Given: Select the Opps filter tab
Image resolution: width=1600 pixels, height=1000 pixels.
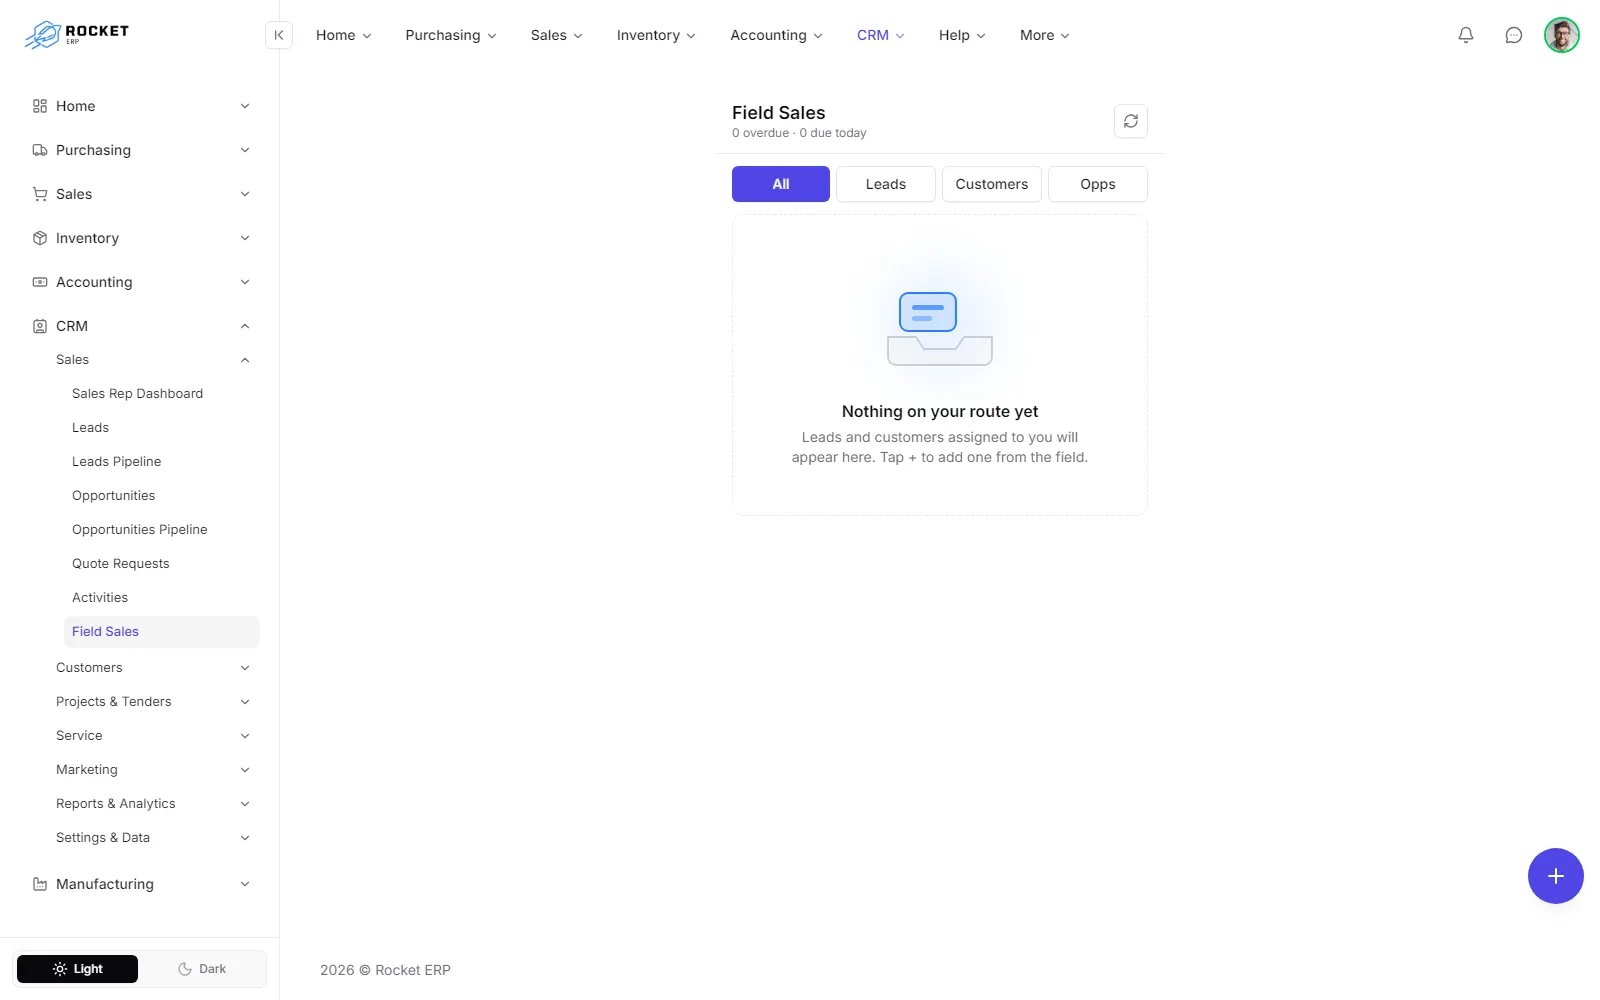Looking at the screenshot, I should click(1098, 184).
